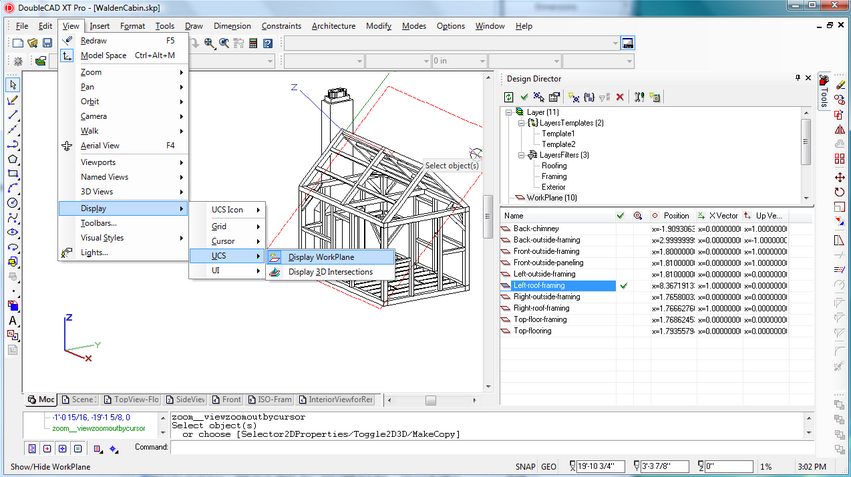Pick the Text tool letter A
Screen dimensions: 851x477
coord(13,320)
